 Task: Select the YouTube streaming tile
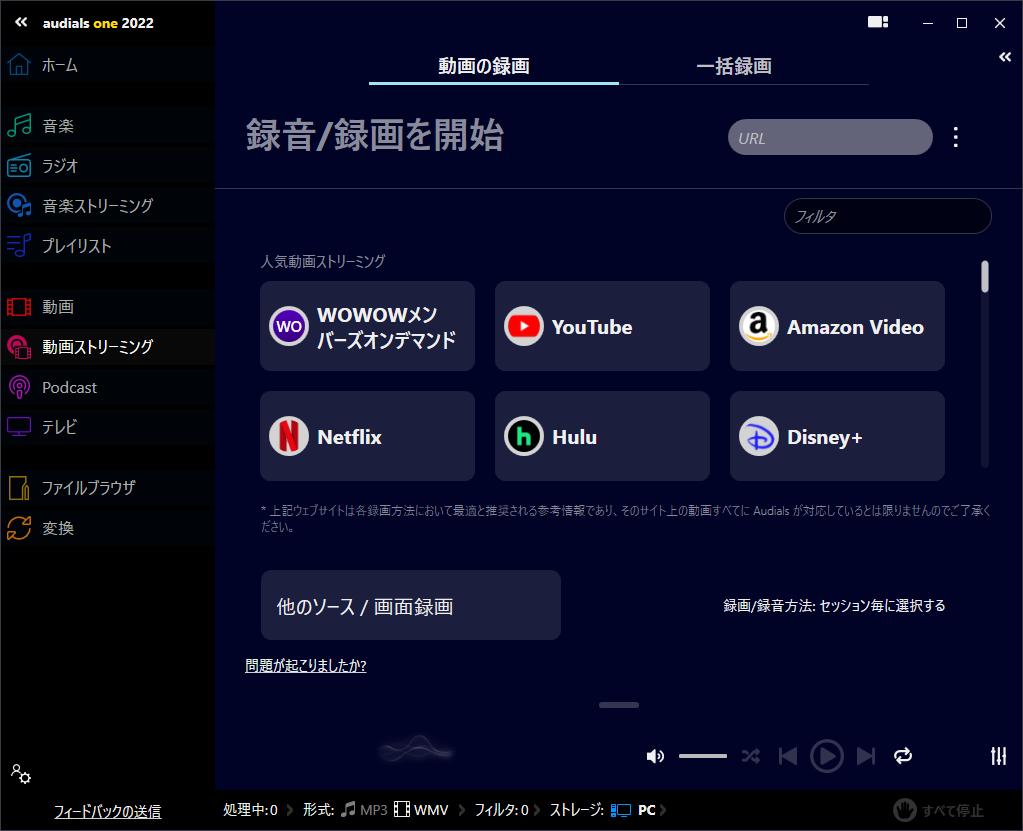coord(602,326)
